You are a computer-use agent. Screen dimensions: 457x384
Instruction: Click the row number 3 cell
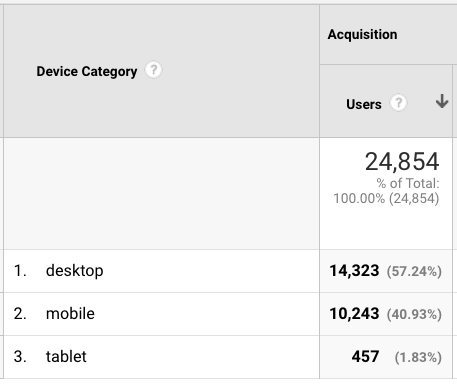[x=20, y=357]
